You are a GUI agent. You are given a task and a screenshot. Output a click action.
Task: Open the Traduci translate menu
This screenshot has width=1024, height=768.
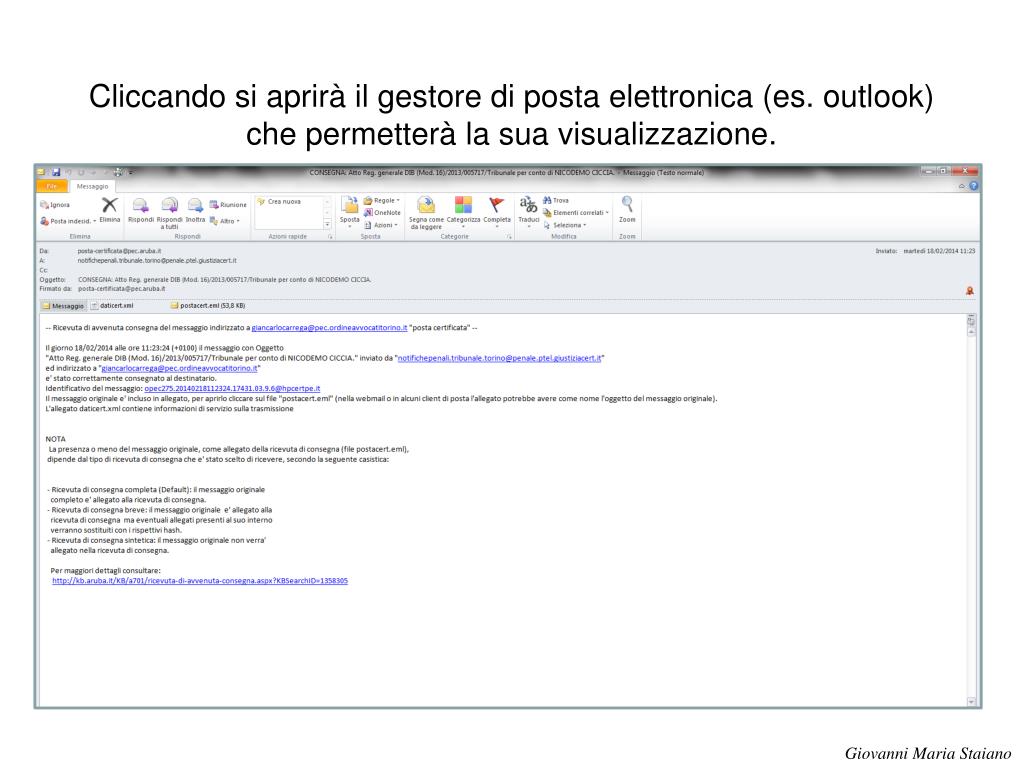[x=528, y=211]
